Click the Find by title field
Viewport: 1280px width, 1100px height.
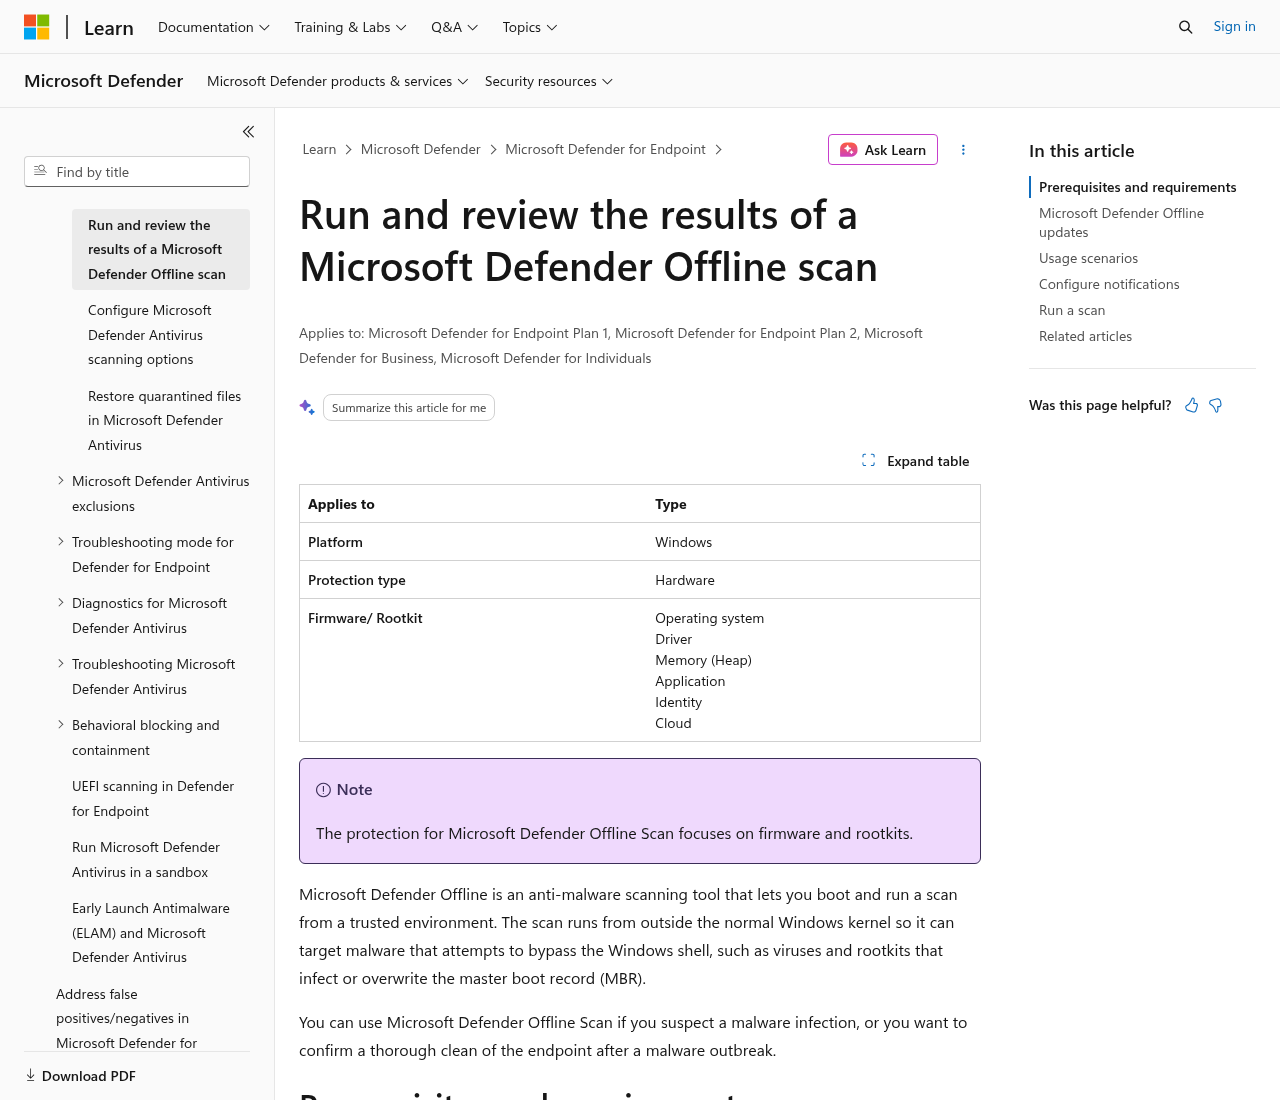click(137, 172)
